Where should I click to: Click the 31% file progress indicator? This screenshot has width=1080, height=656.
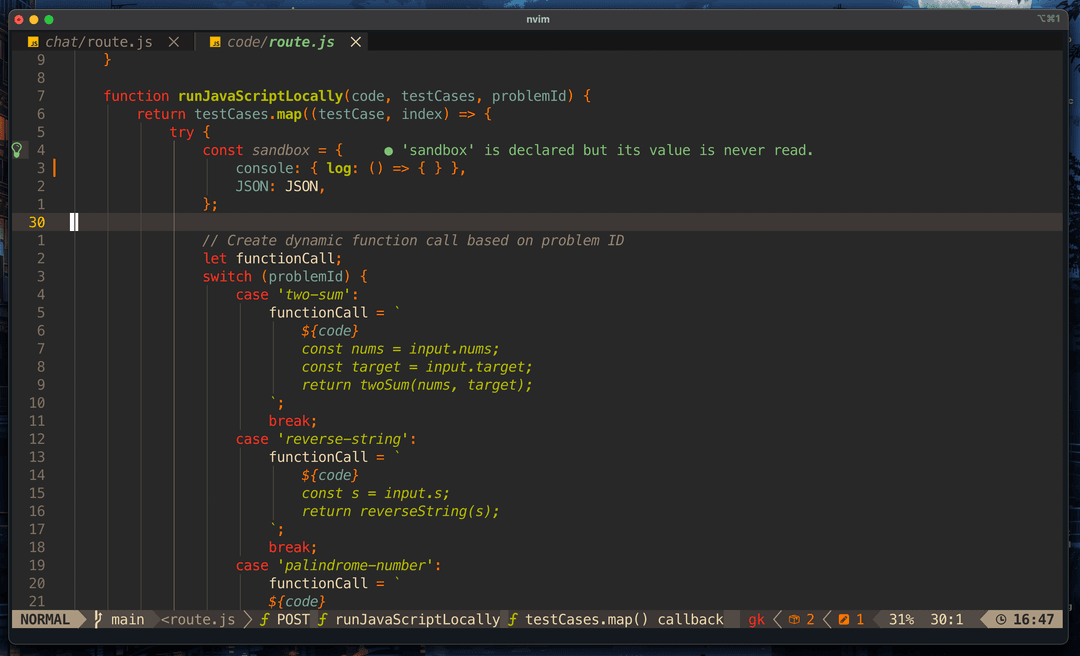[x=901, y=619]
